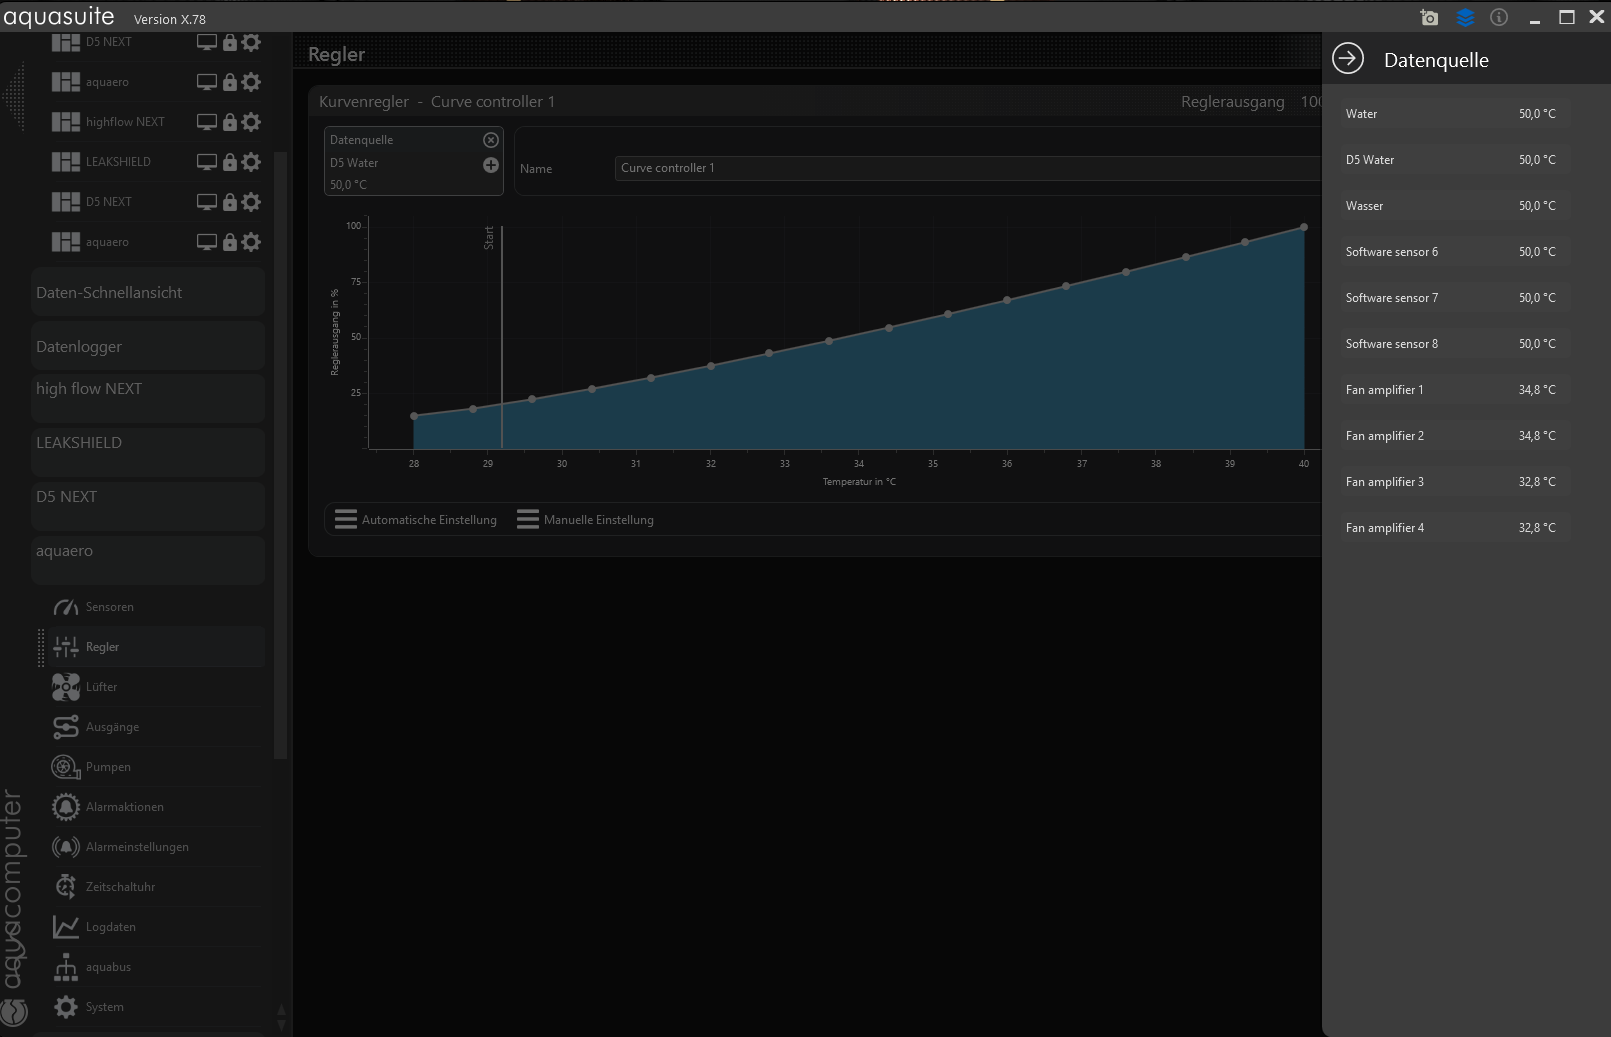This screenshot has width=1611, height=1037.
Task: Remove the data source with X icon
Action: pos(491,140)
